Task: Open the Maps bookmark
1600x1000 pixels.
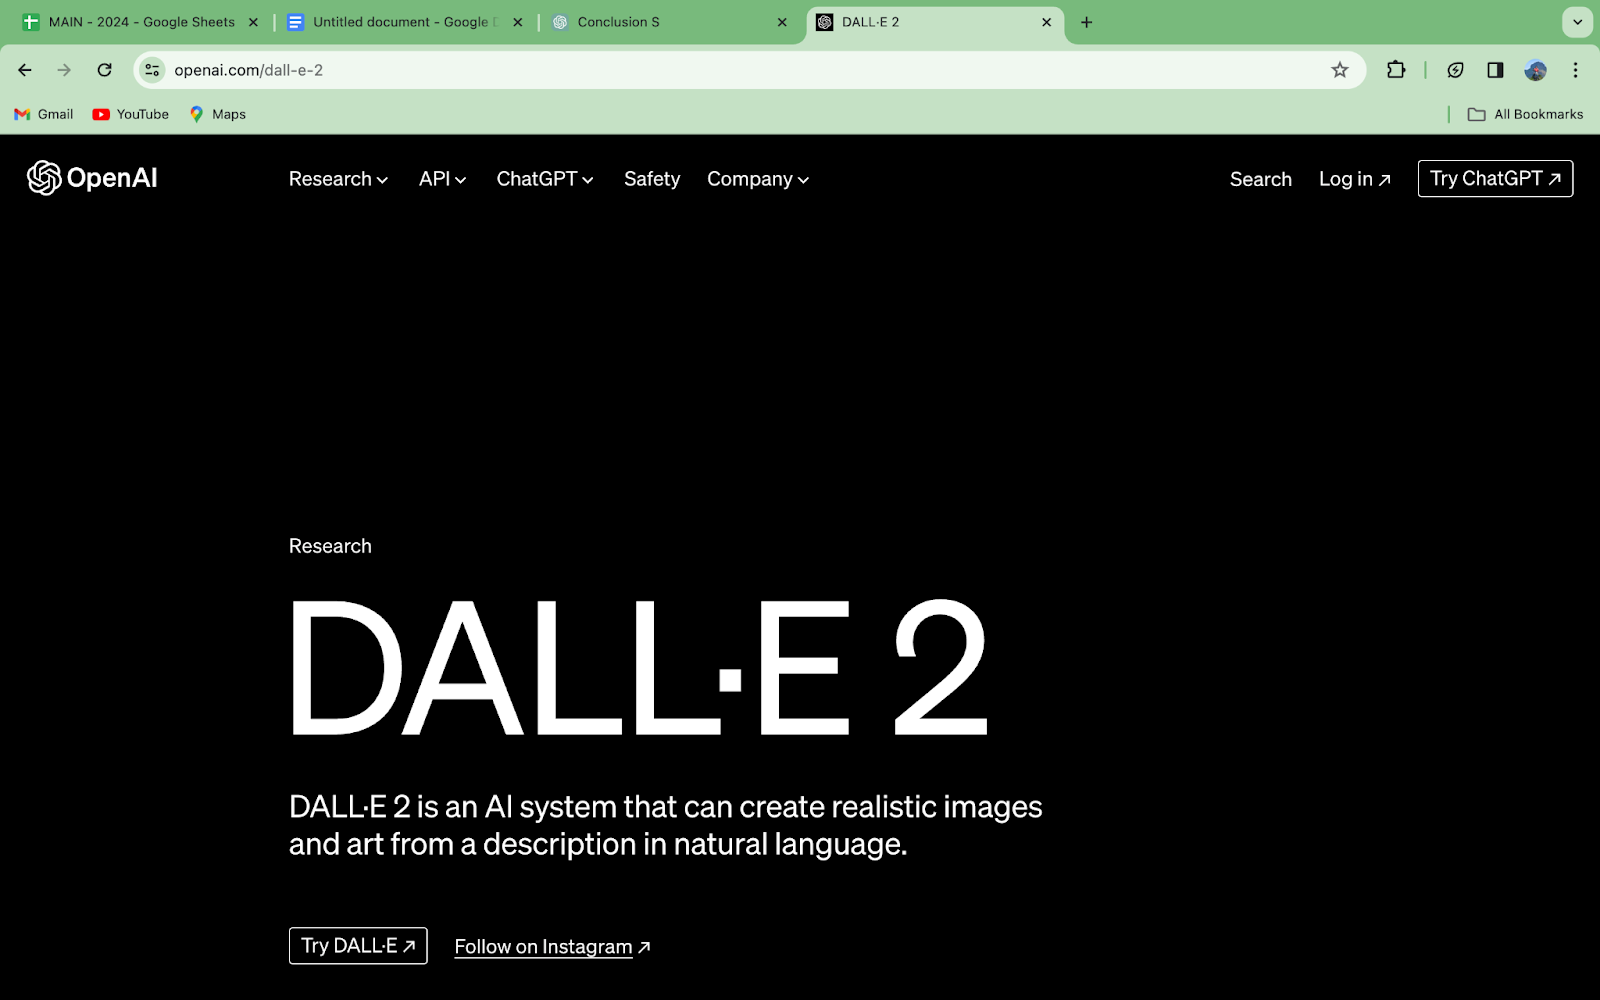Action: tap(218, 114)
